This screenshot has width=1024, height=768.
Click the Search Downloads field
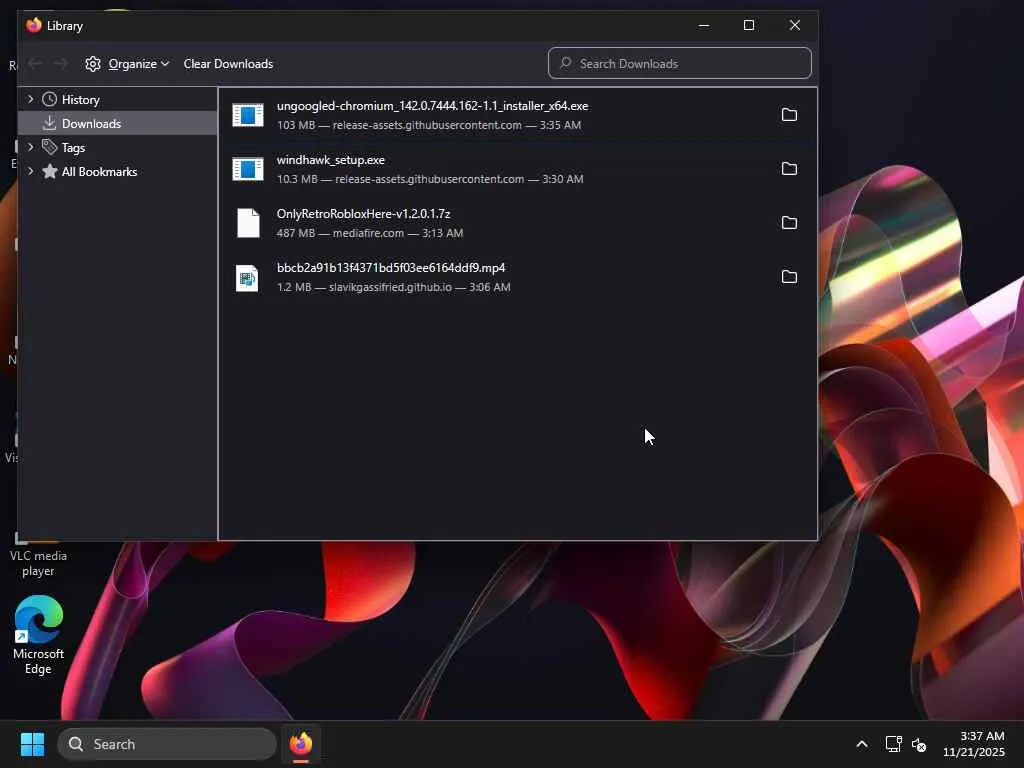tap(680, 63)
